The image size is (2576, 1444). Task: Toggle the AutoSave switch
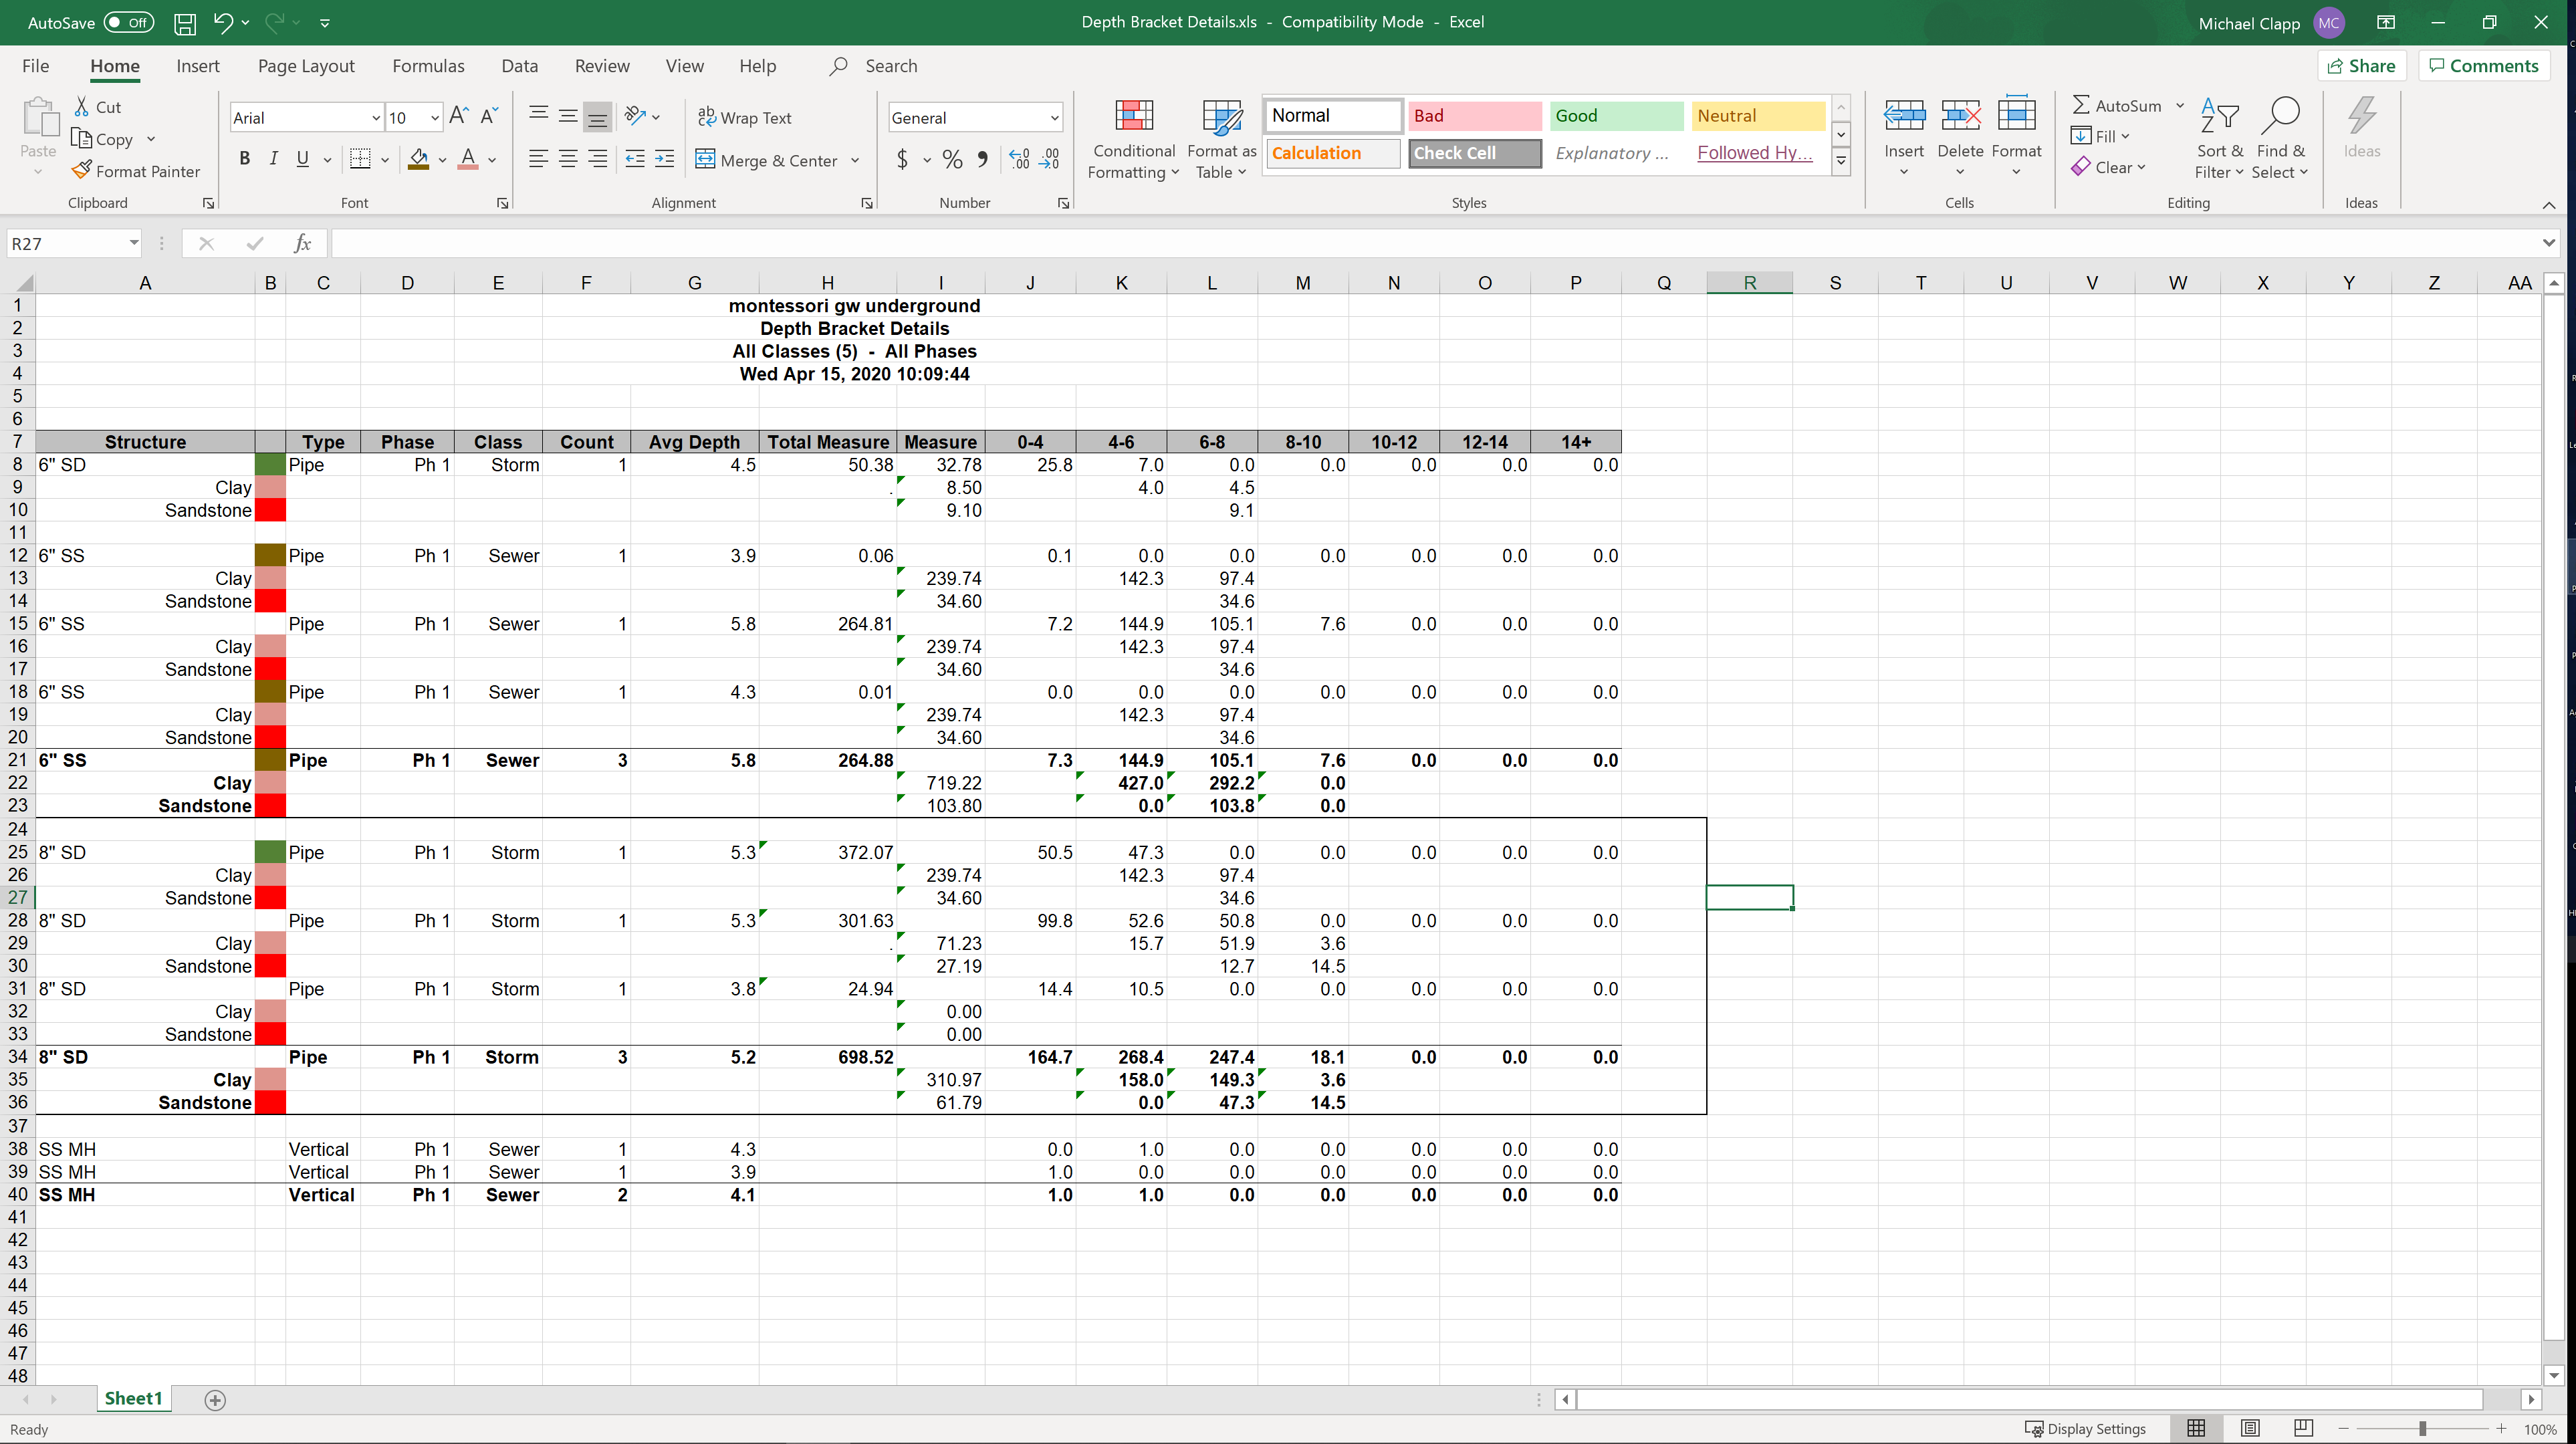coord(129,23)
